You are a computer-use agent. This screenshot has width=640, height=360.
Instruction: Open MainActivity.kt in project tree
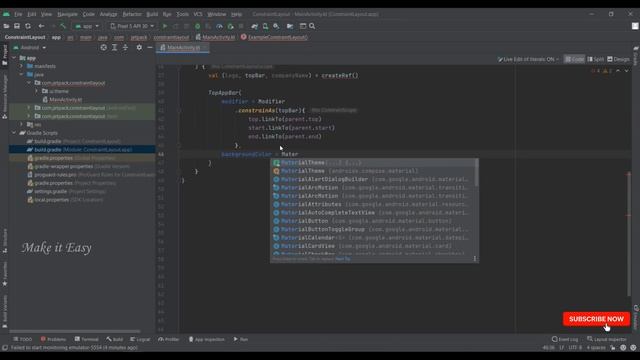[65, 100]
